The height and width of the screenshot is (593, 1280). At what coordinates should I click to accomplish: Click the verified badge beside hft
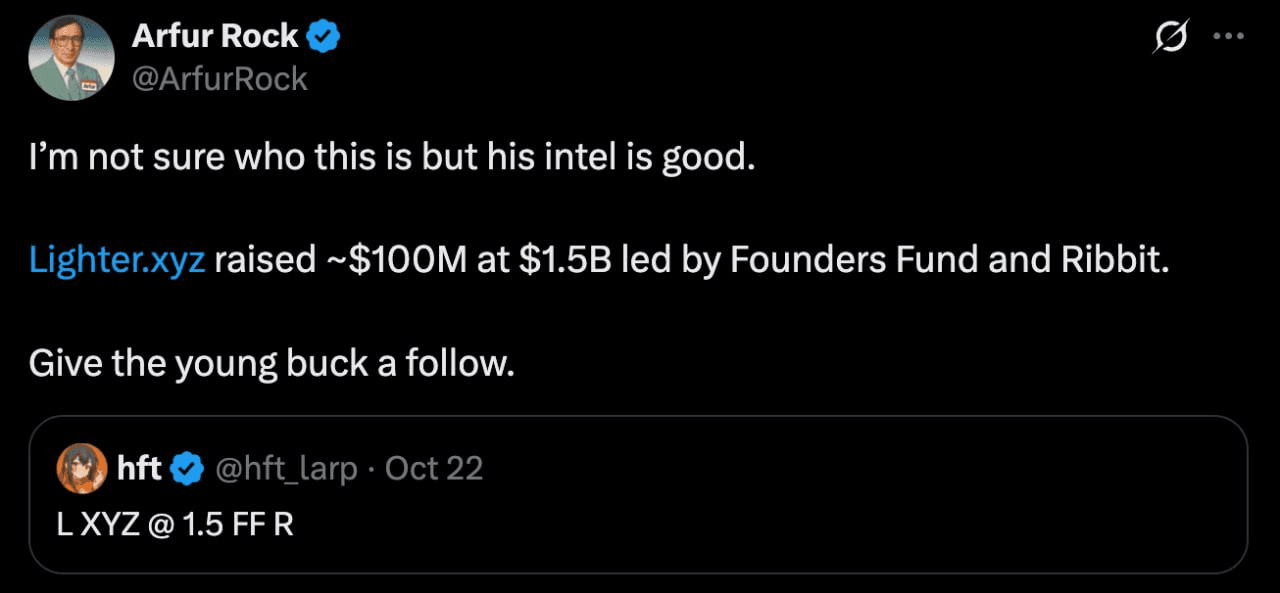click(187, 468)
